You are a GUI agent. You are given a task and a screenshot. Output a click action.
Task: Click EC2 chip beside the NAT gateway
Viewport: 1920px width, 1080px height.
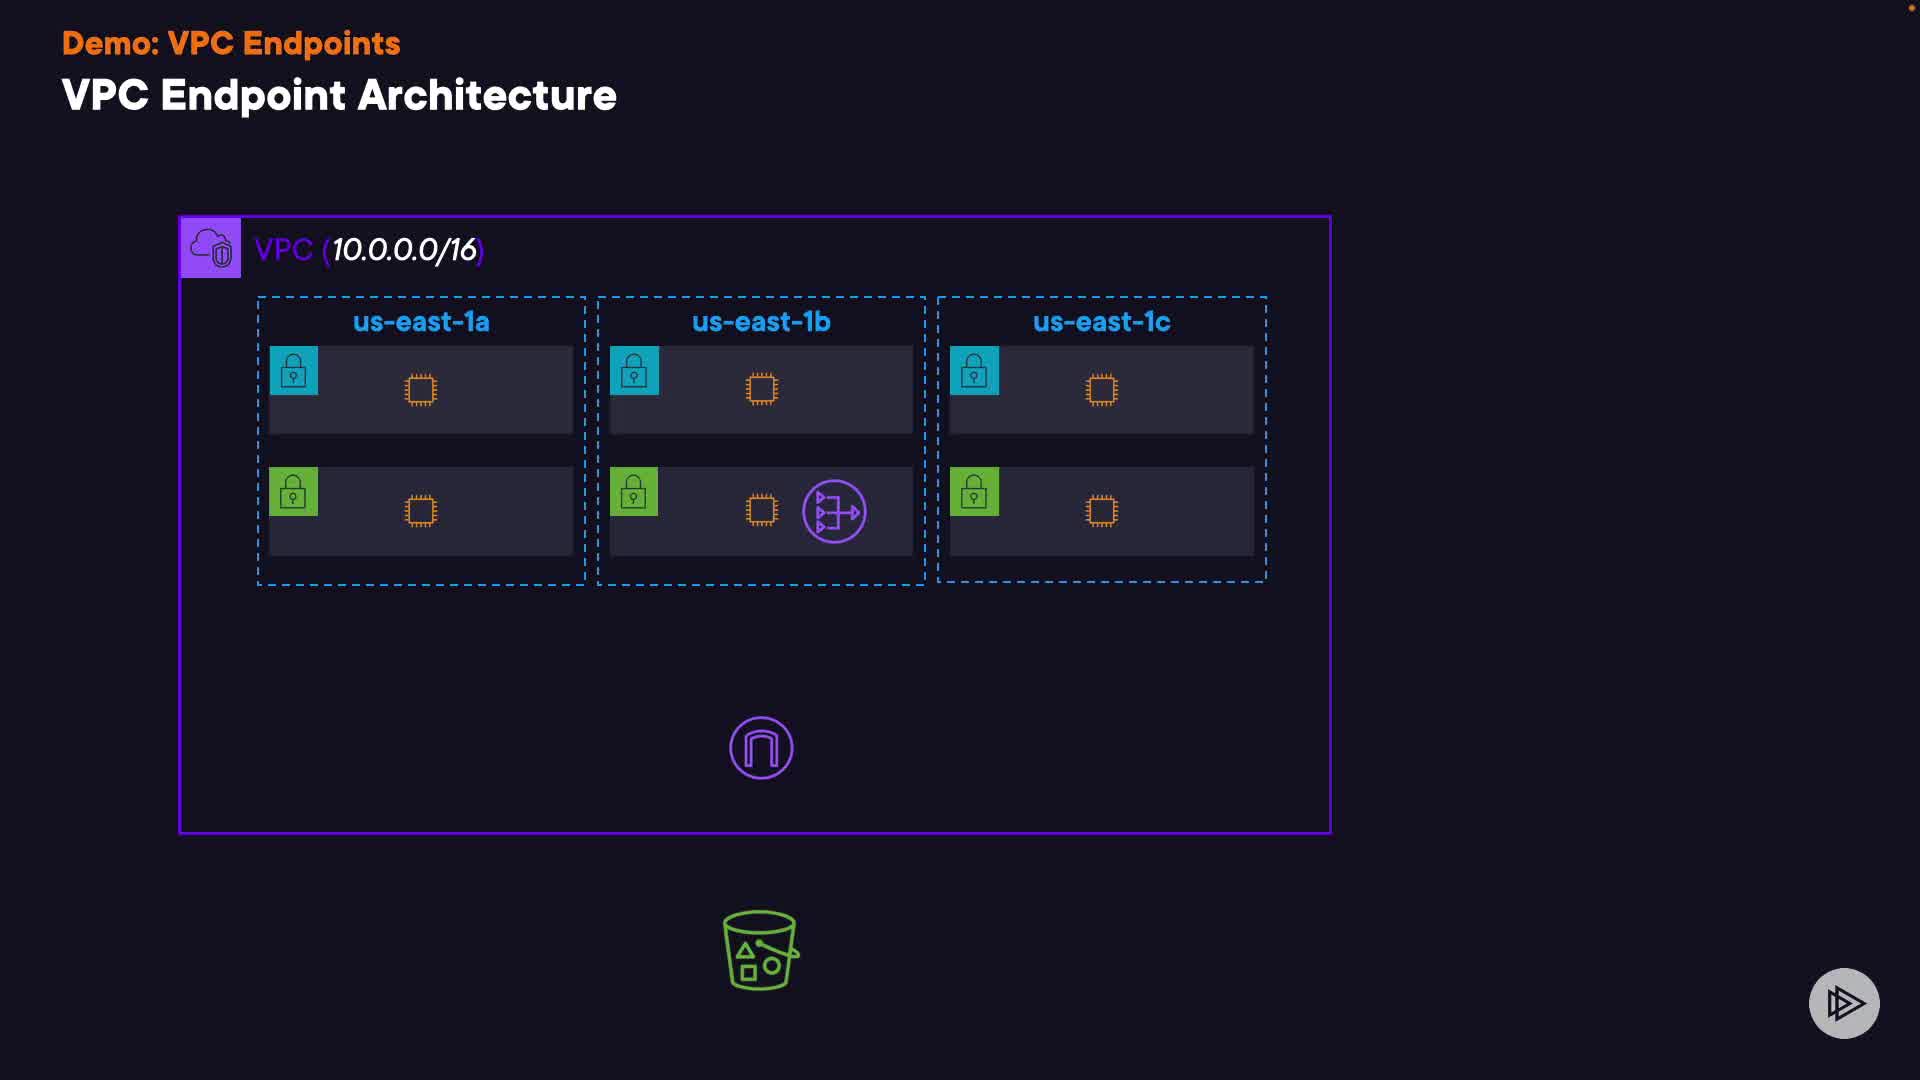761,510
